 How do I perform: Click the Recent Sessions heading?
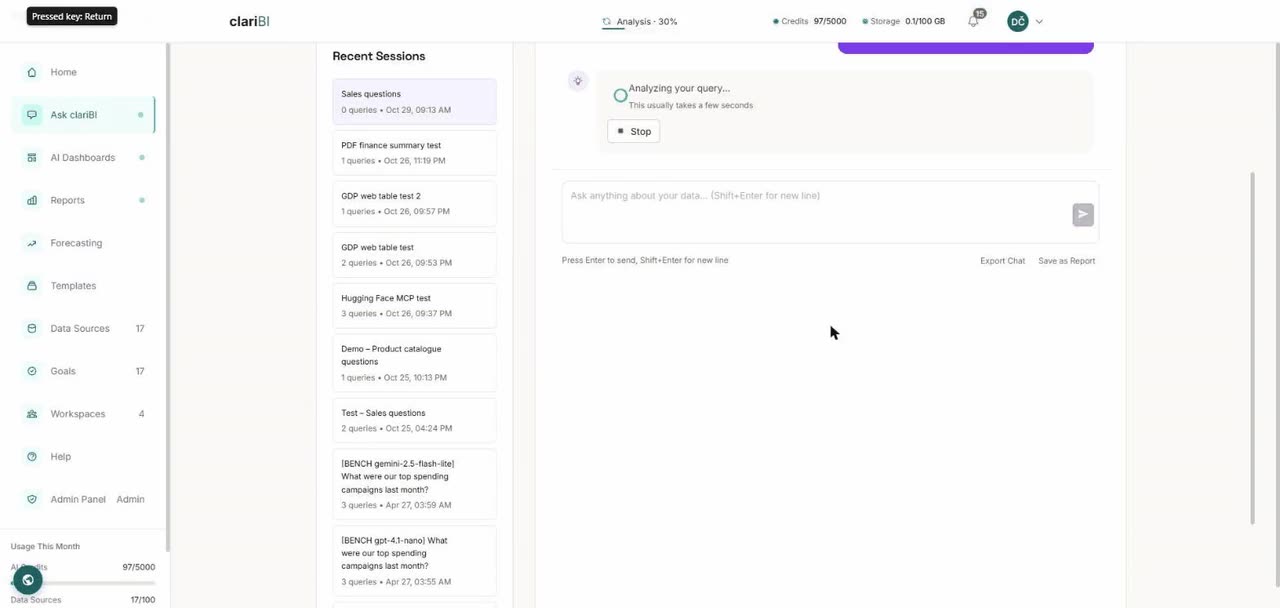[378, 56]
